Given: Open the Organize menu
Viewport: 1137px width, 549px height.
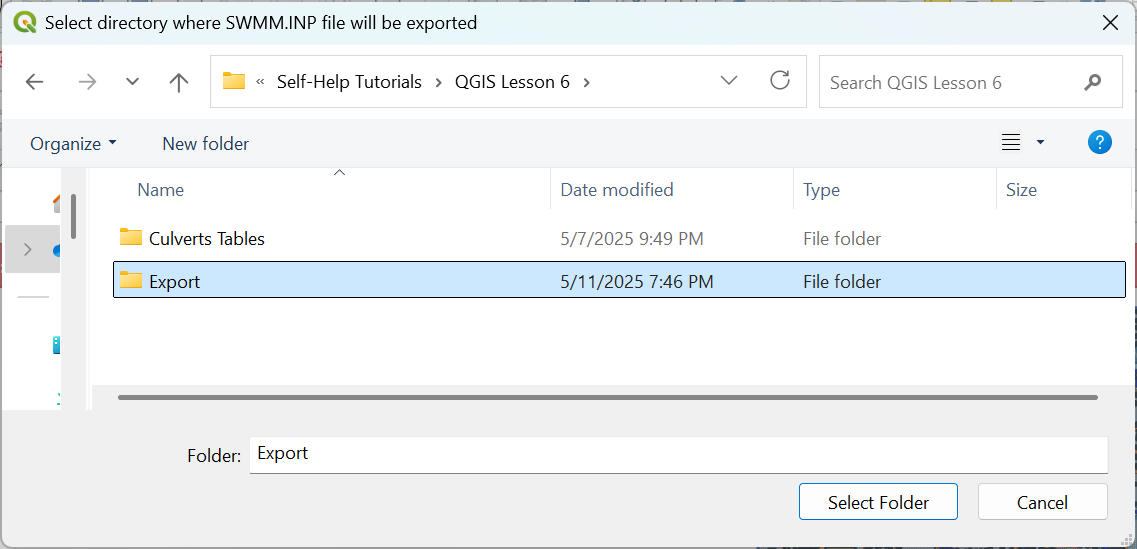Looking at the screenshot, I should point(73,144).
